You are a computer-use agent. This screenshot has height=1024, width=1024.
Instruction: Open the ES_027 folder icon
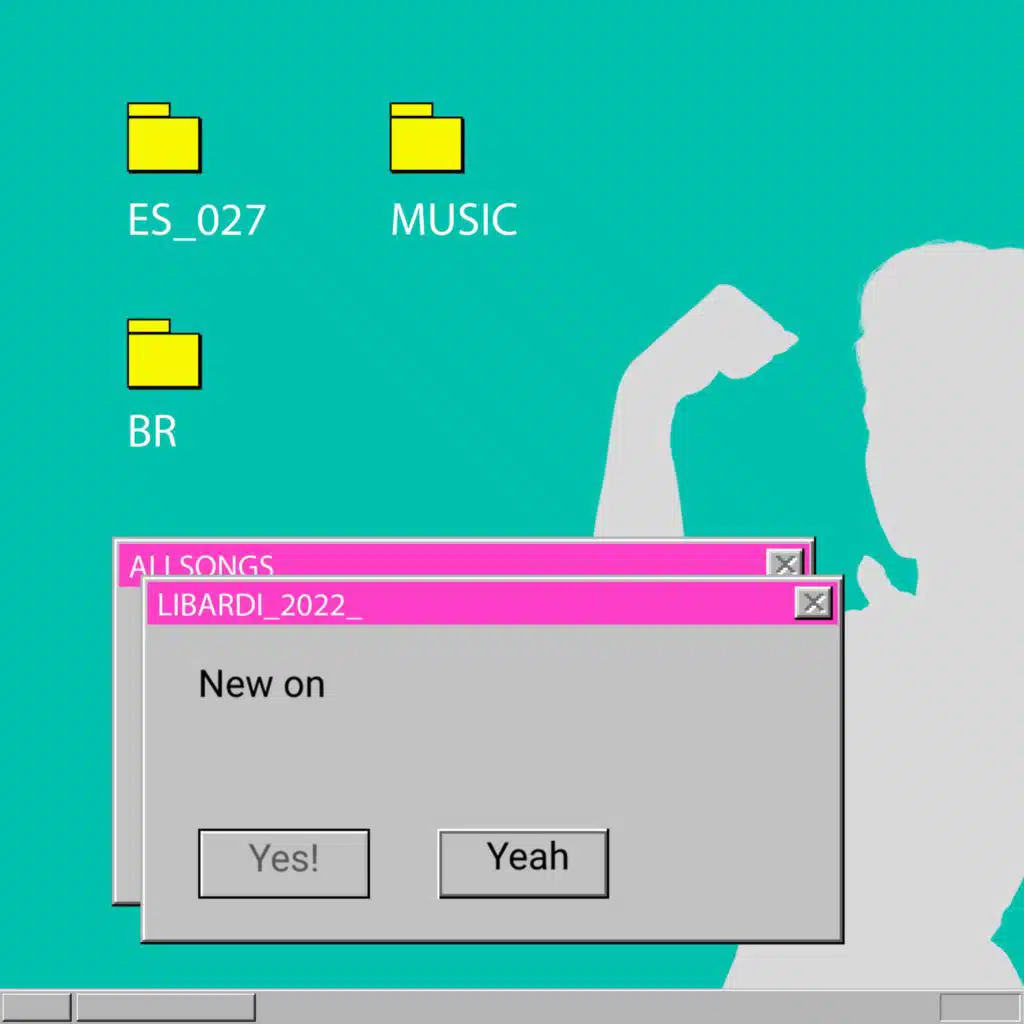[164, 138]
